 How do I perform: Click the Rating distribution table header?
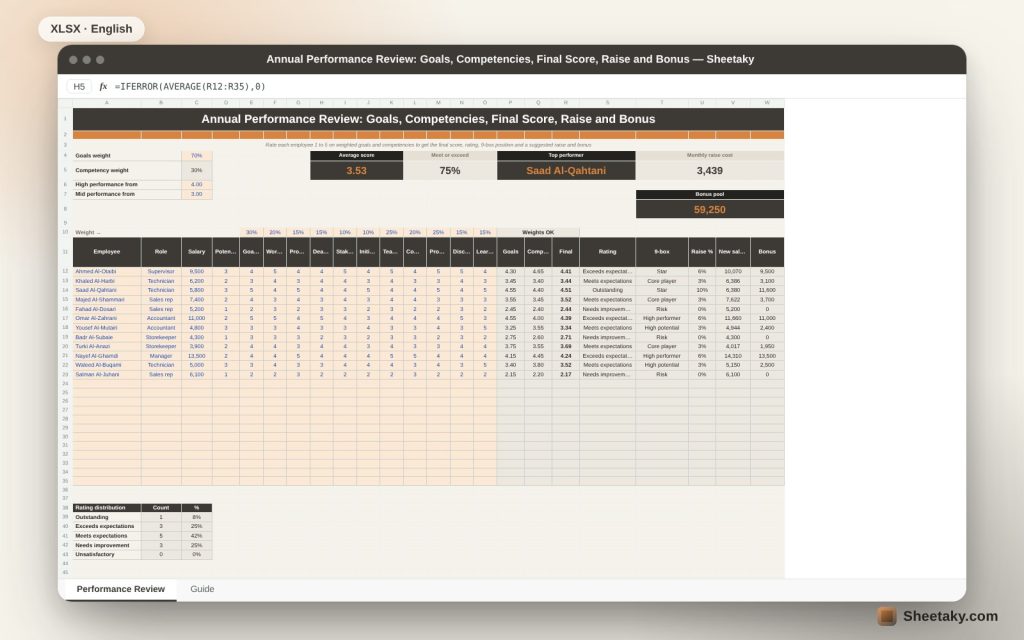click(x=106, y=507)
